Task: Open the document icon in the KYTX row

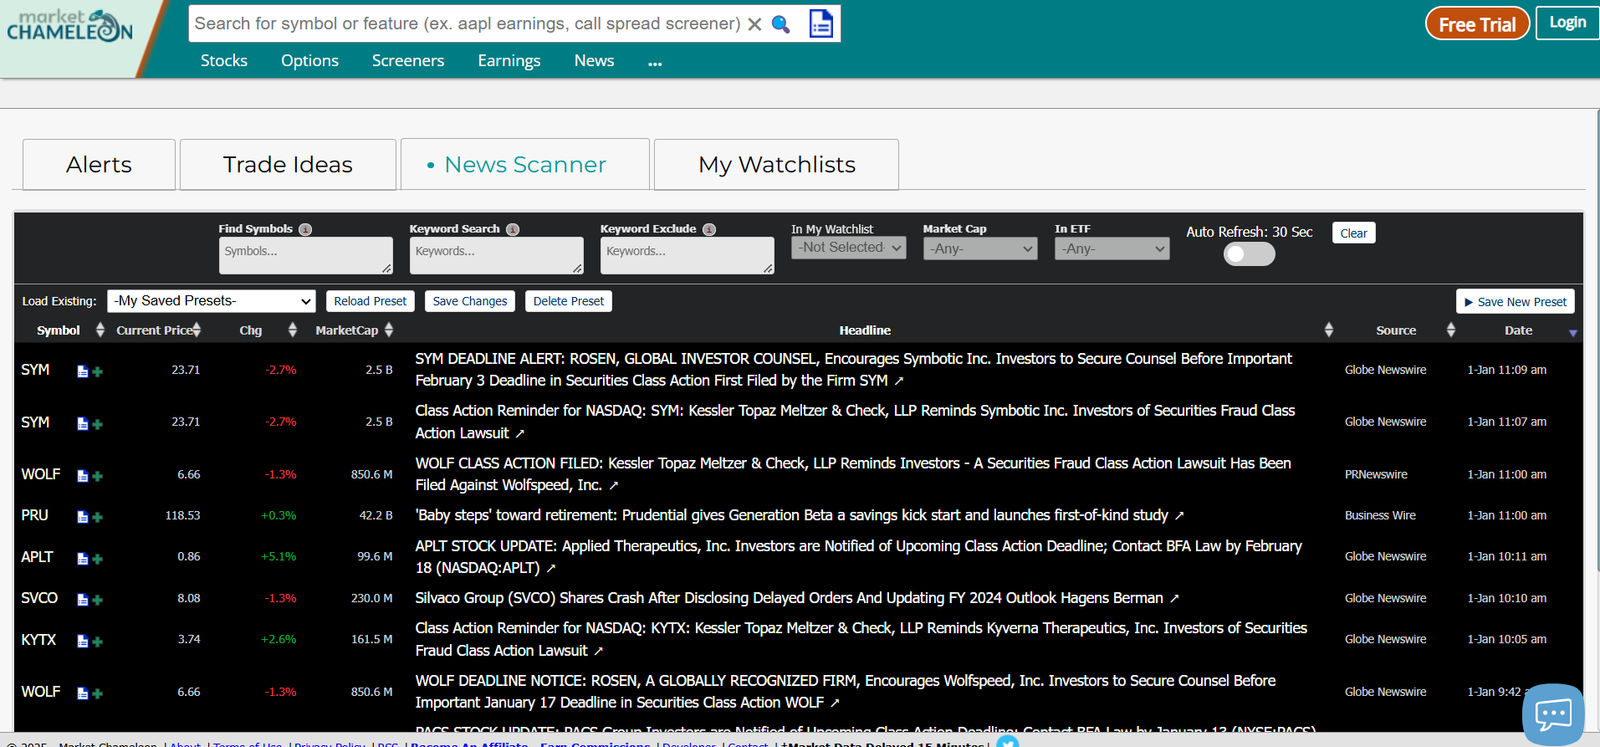Action: click(83, 641)
